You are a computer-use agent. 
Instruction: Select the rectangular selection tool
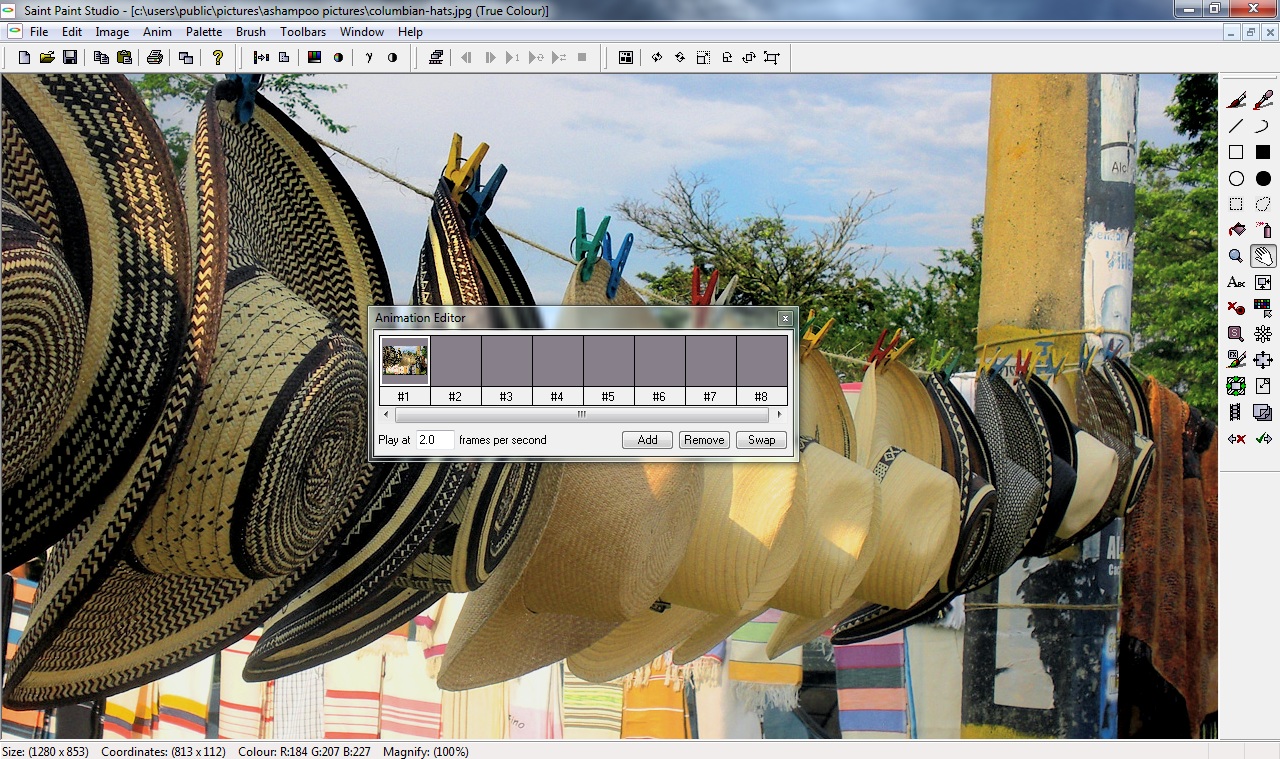click(1236, 204)
